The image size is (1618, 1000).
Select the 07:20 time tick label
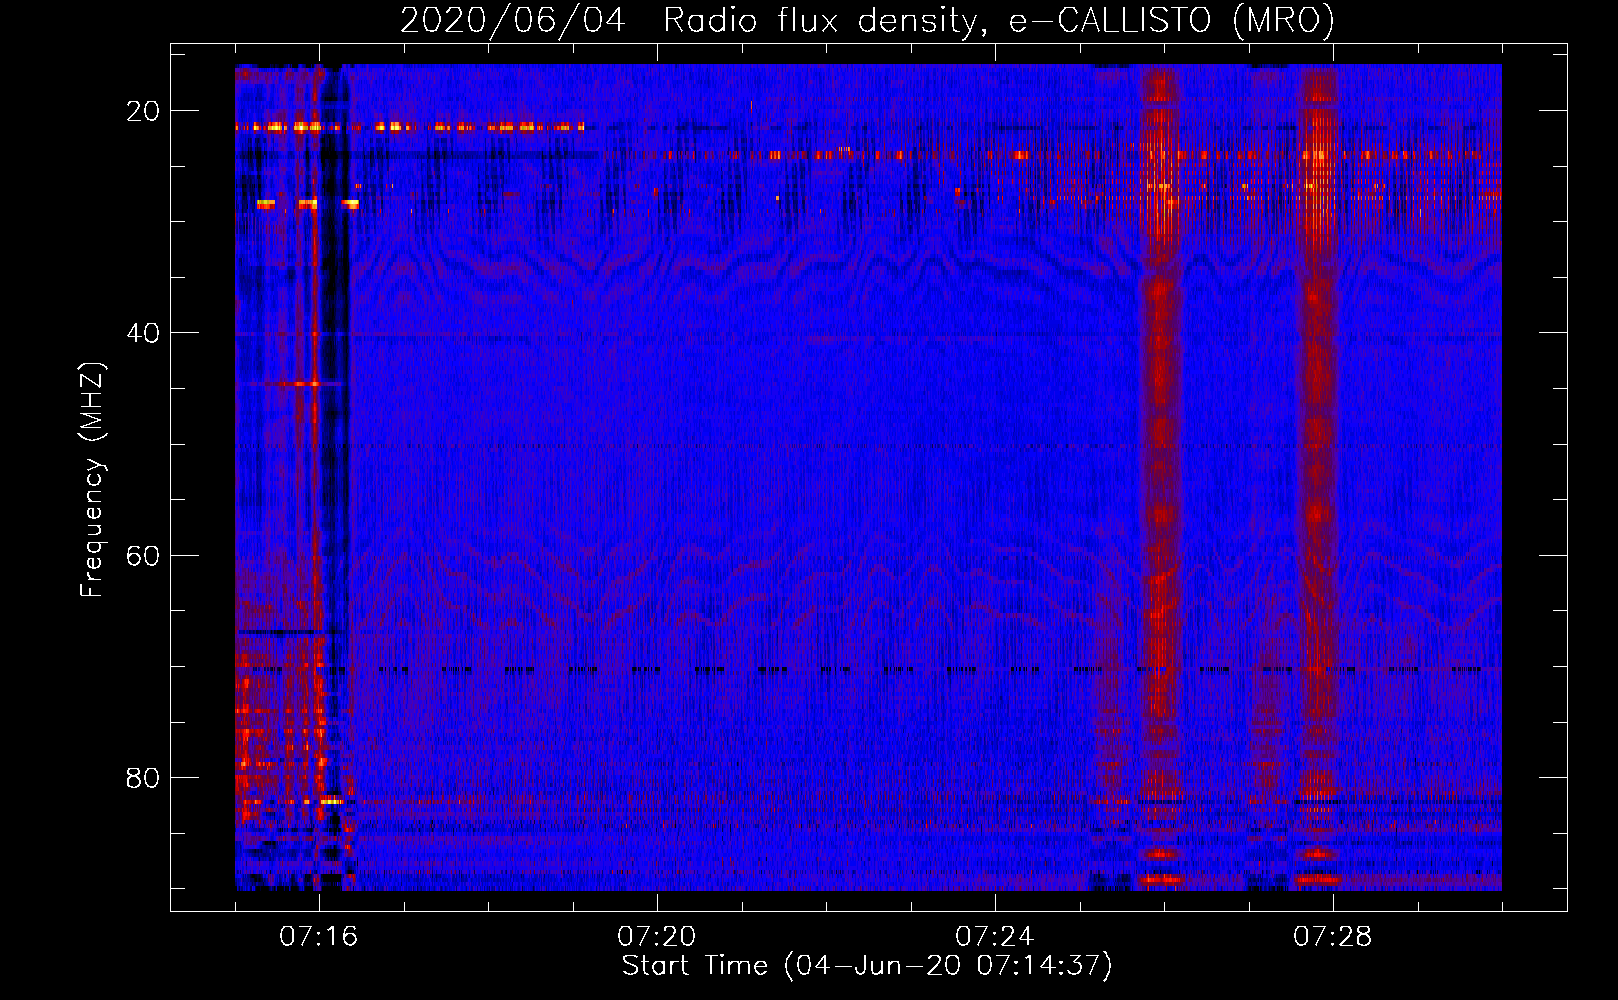click(x=657, y=937)
